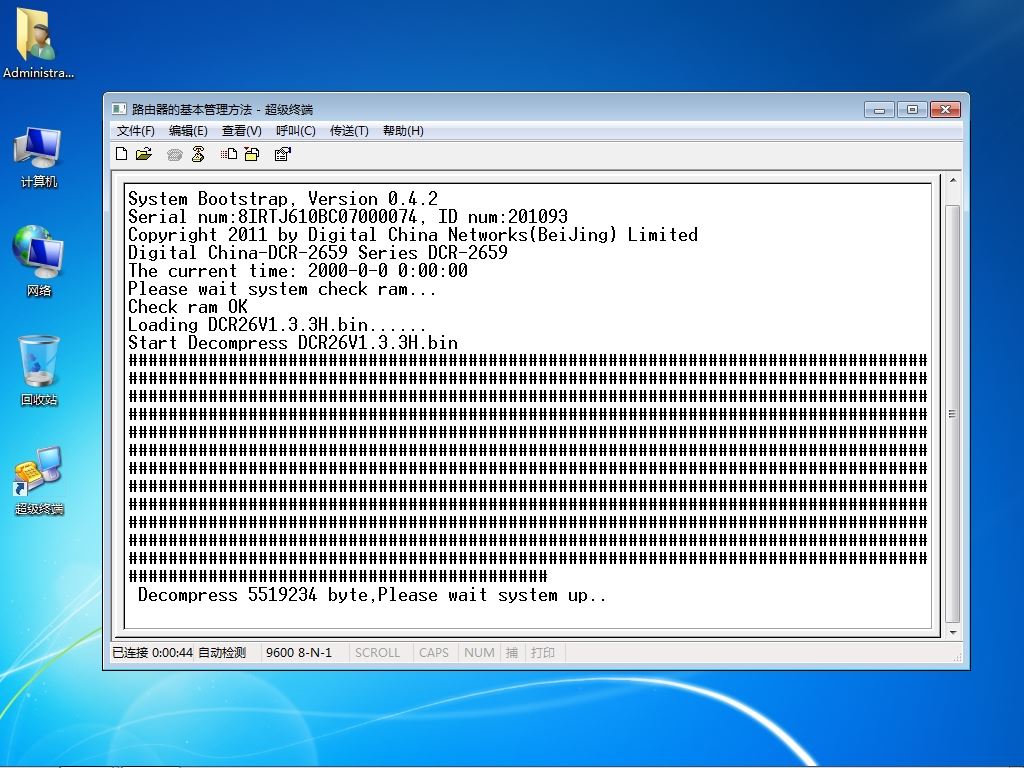Click the Open file toolbar icon
Image resolution: width=1024 pixels, height=768 pixels.
(144, 154)
